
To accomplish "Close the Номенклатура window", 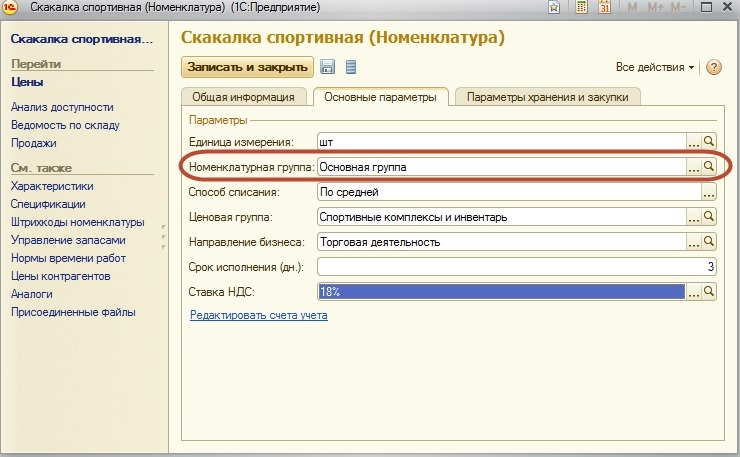I will 728,7.
